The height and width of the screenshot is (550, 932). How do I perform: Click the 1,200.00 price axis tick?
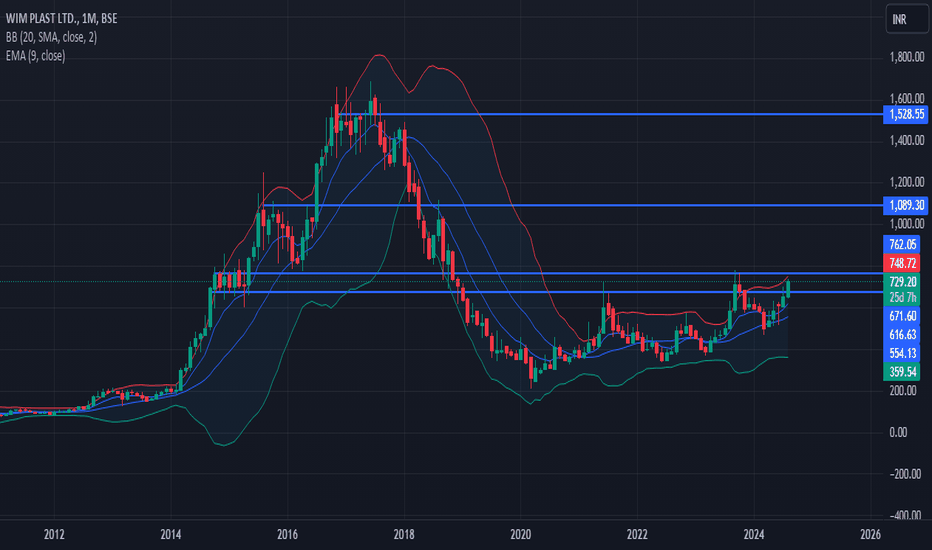tap(906, 182)
